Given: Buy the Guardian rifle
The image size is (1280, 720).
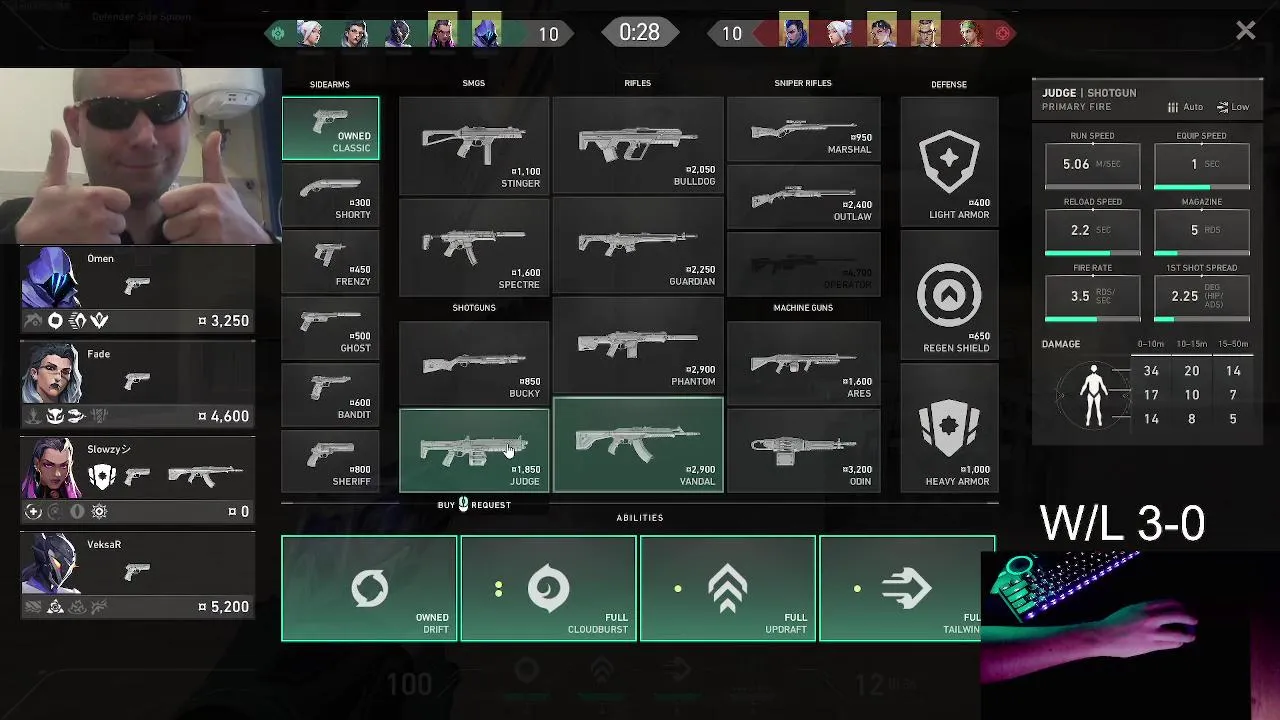Looking at the screenshot, I should click(638, 246).
